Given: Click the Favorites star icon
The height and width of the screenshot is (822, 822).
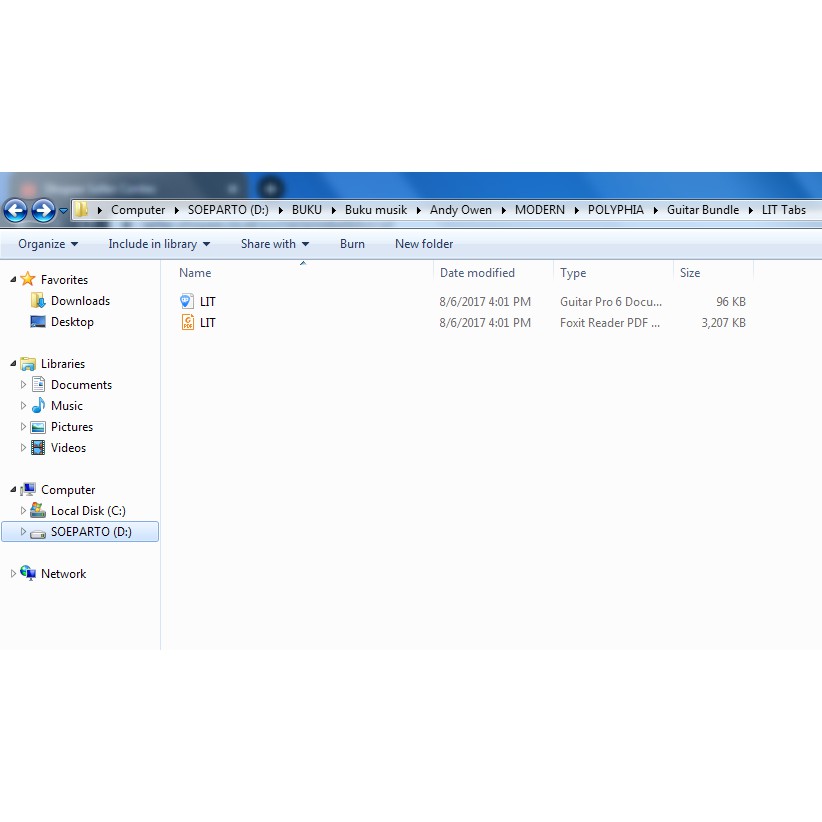Looking at the screenshot, I should click(28, 279).
